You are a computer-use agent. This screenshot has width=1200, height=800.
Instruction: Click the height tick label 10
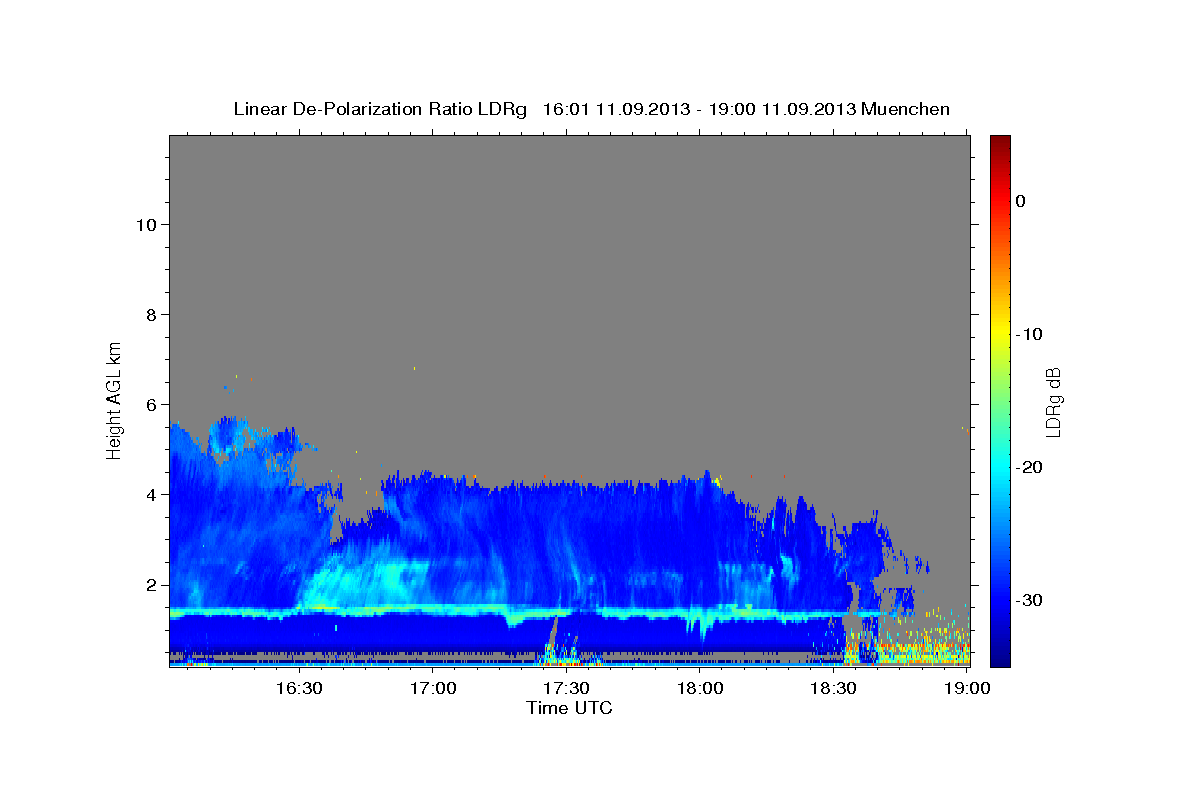click(149, 225)
